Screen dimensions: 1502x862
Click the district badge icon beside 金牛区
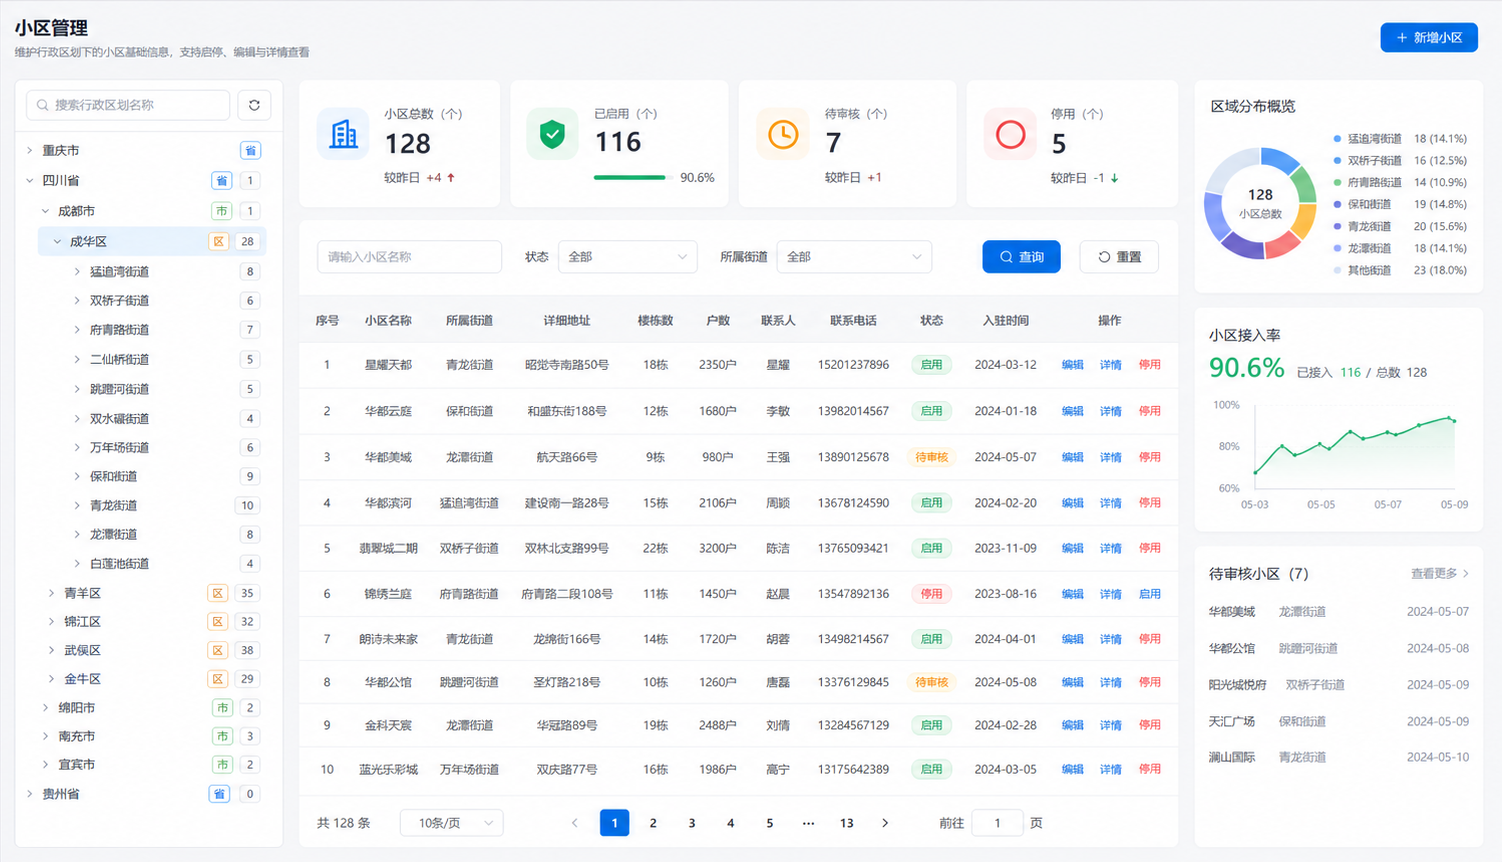coord(218,679)
